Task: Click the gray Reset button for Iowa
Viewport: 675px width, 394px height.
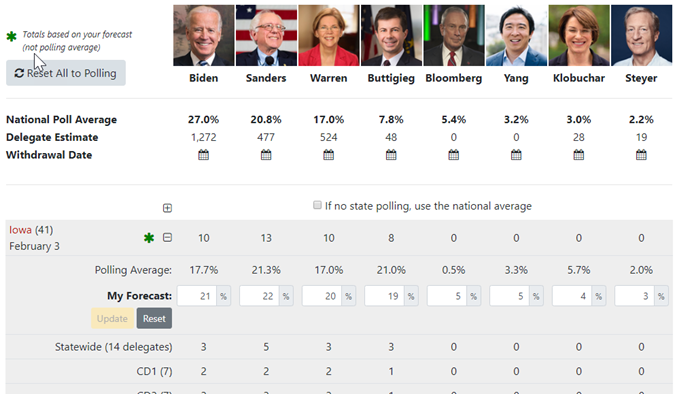Action: pos(154,318)
